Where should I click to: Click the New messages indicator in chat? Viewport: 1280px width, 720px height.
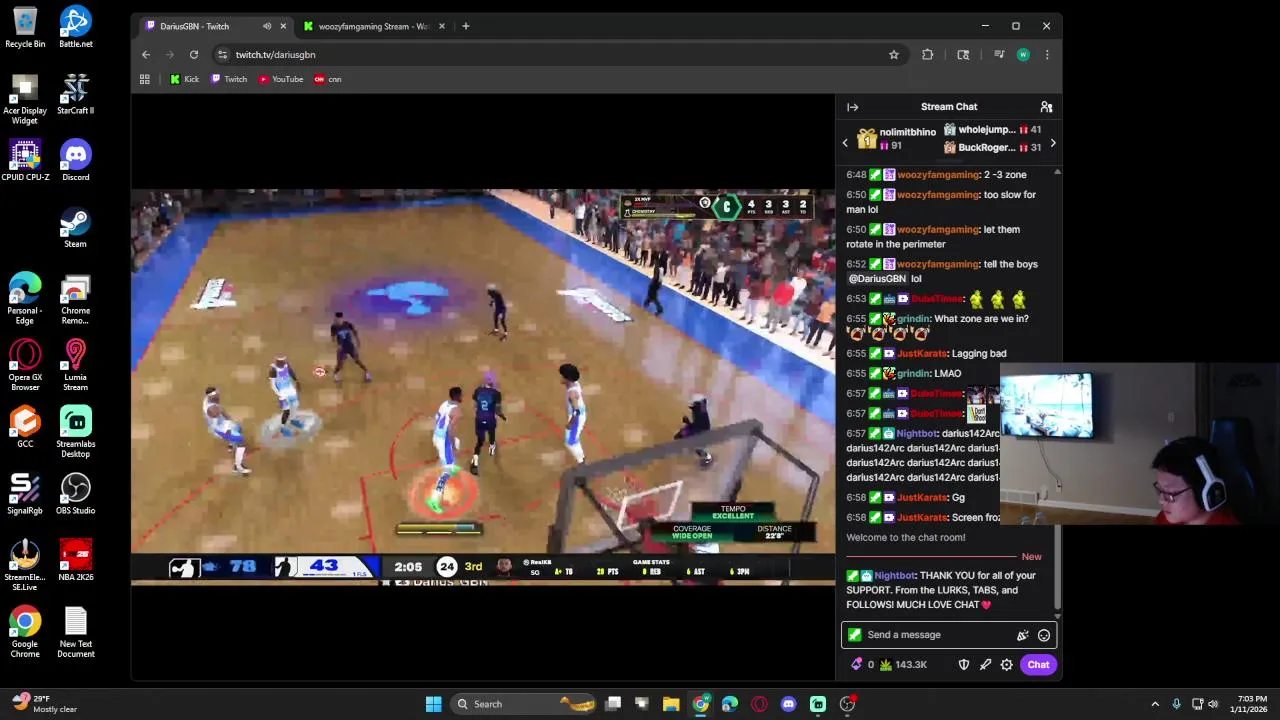(x=1031, y=557)
